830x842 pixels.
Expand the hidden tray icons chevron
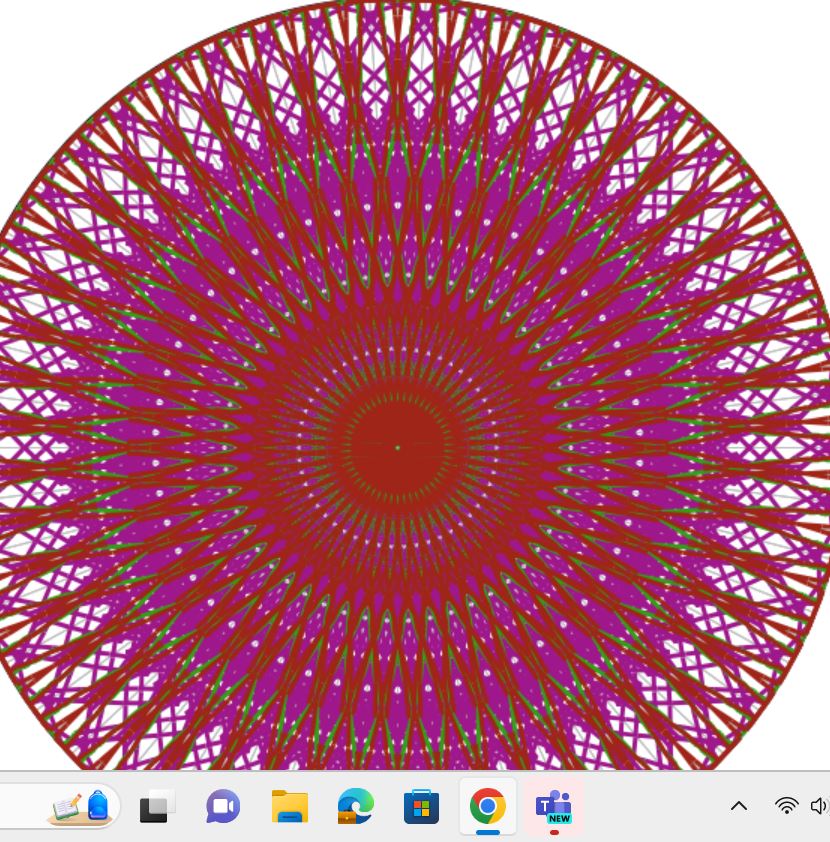coord(739,806)
